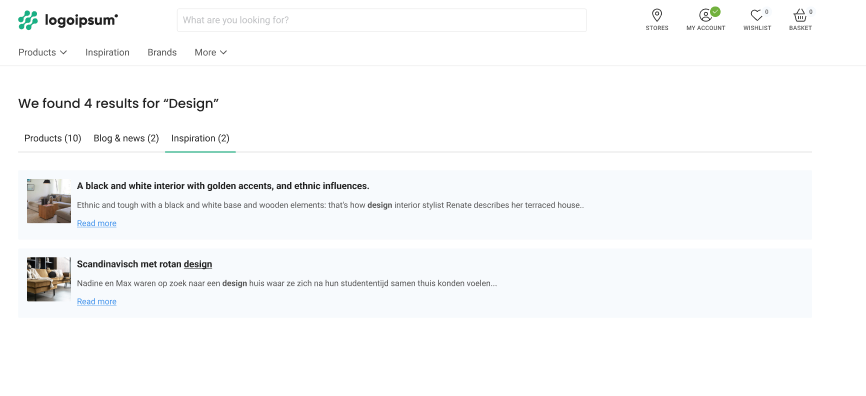Image resolution: width=866 pixels, height=396 pixels.
Task: Open 'A black and white interior' article title
Action: pos(223,186)
